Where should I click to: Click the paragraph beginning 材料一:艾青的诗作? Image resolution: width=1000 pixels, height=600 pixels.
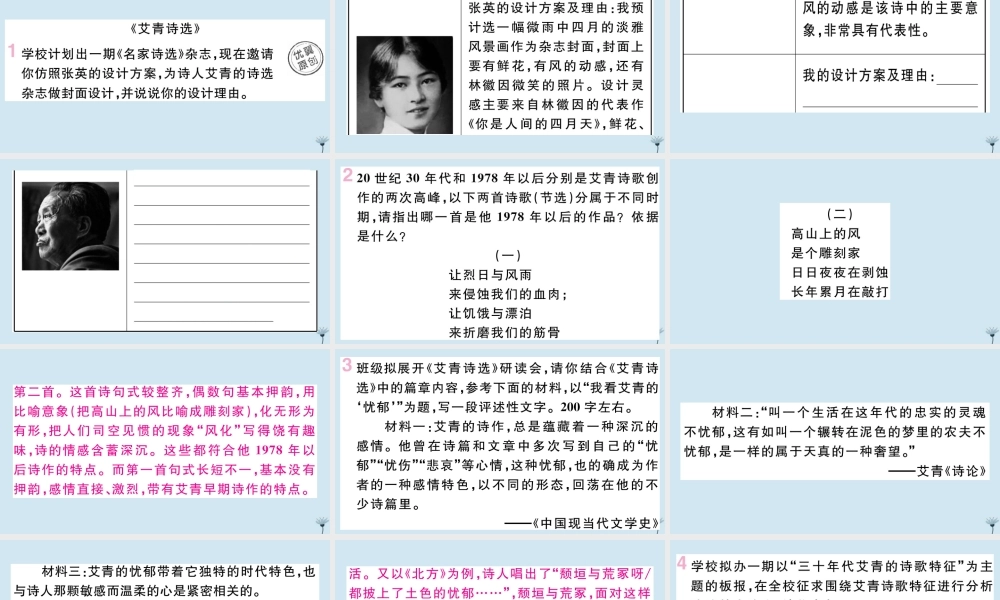(x=508, y=465)
